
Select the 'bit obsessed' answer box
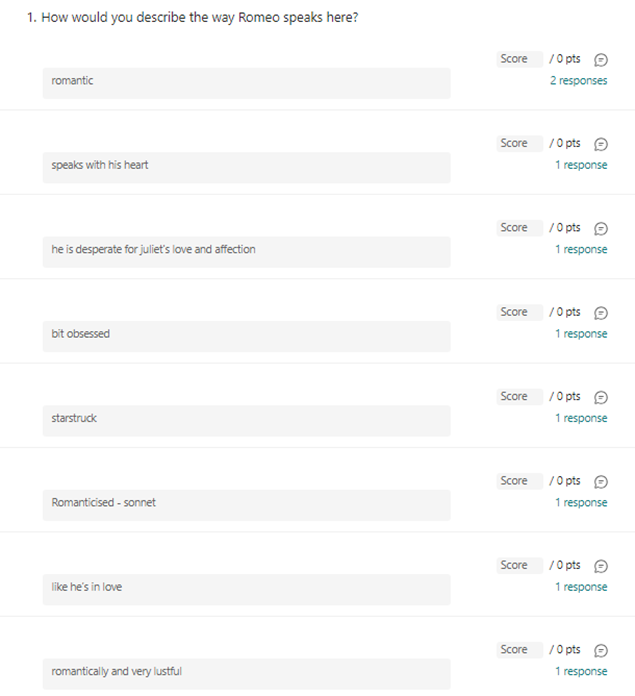pyautogui.click(x=247, y=336)
